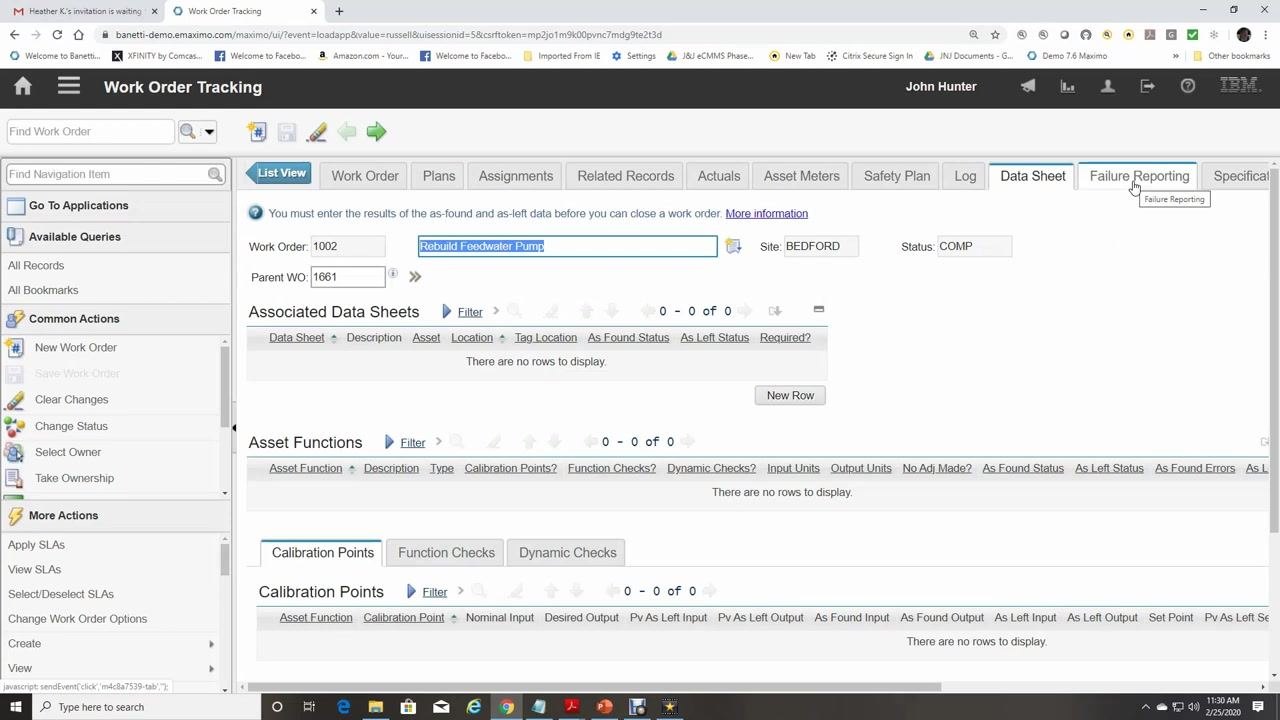1280x720 pixels.
Task: Select the All Records query
Action: tap(36, 266)
